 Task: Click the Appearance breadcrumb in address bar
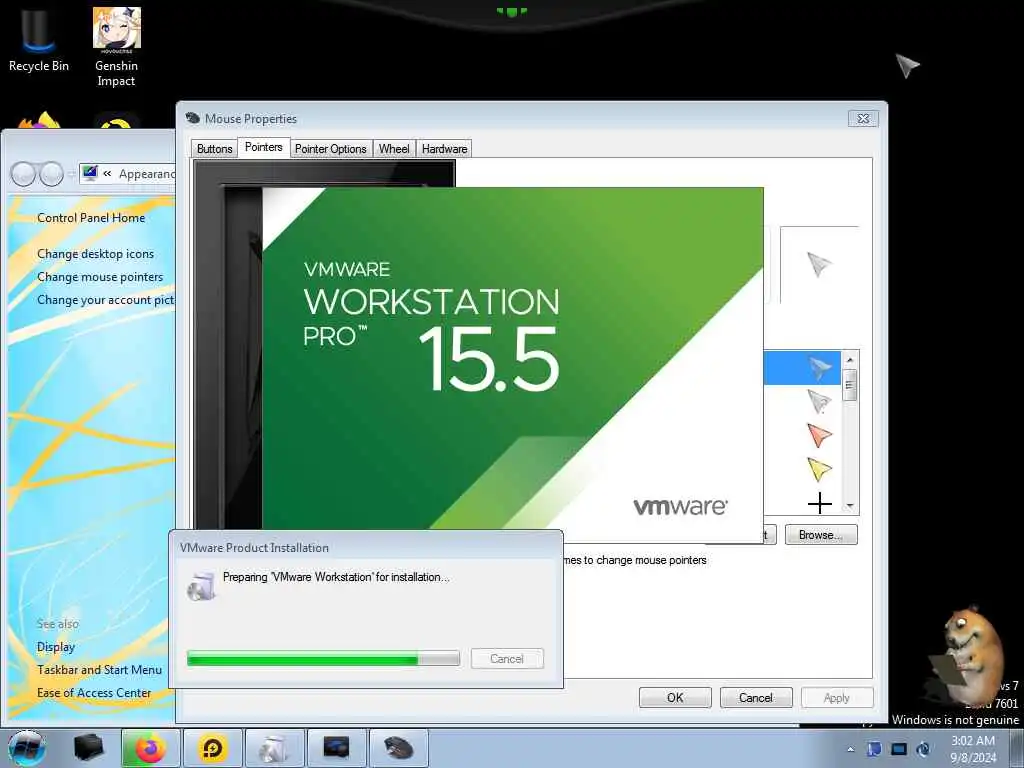tap(147, 174)
